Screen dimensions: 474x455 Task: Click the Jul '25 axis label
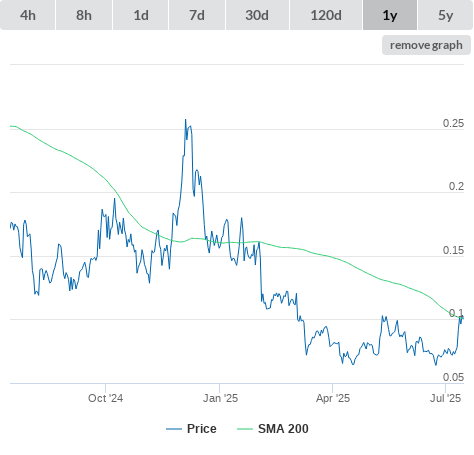point(445,398)
